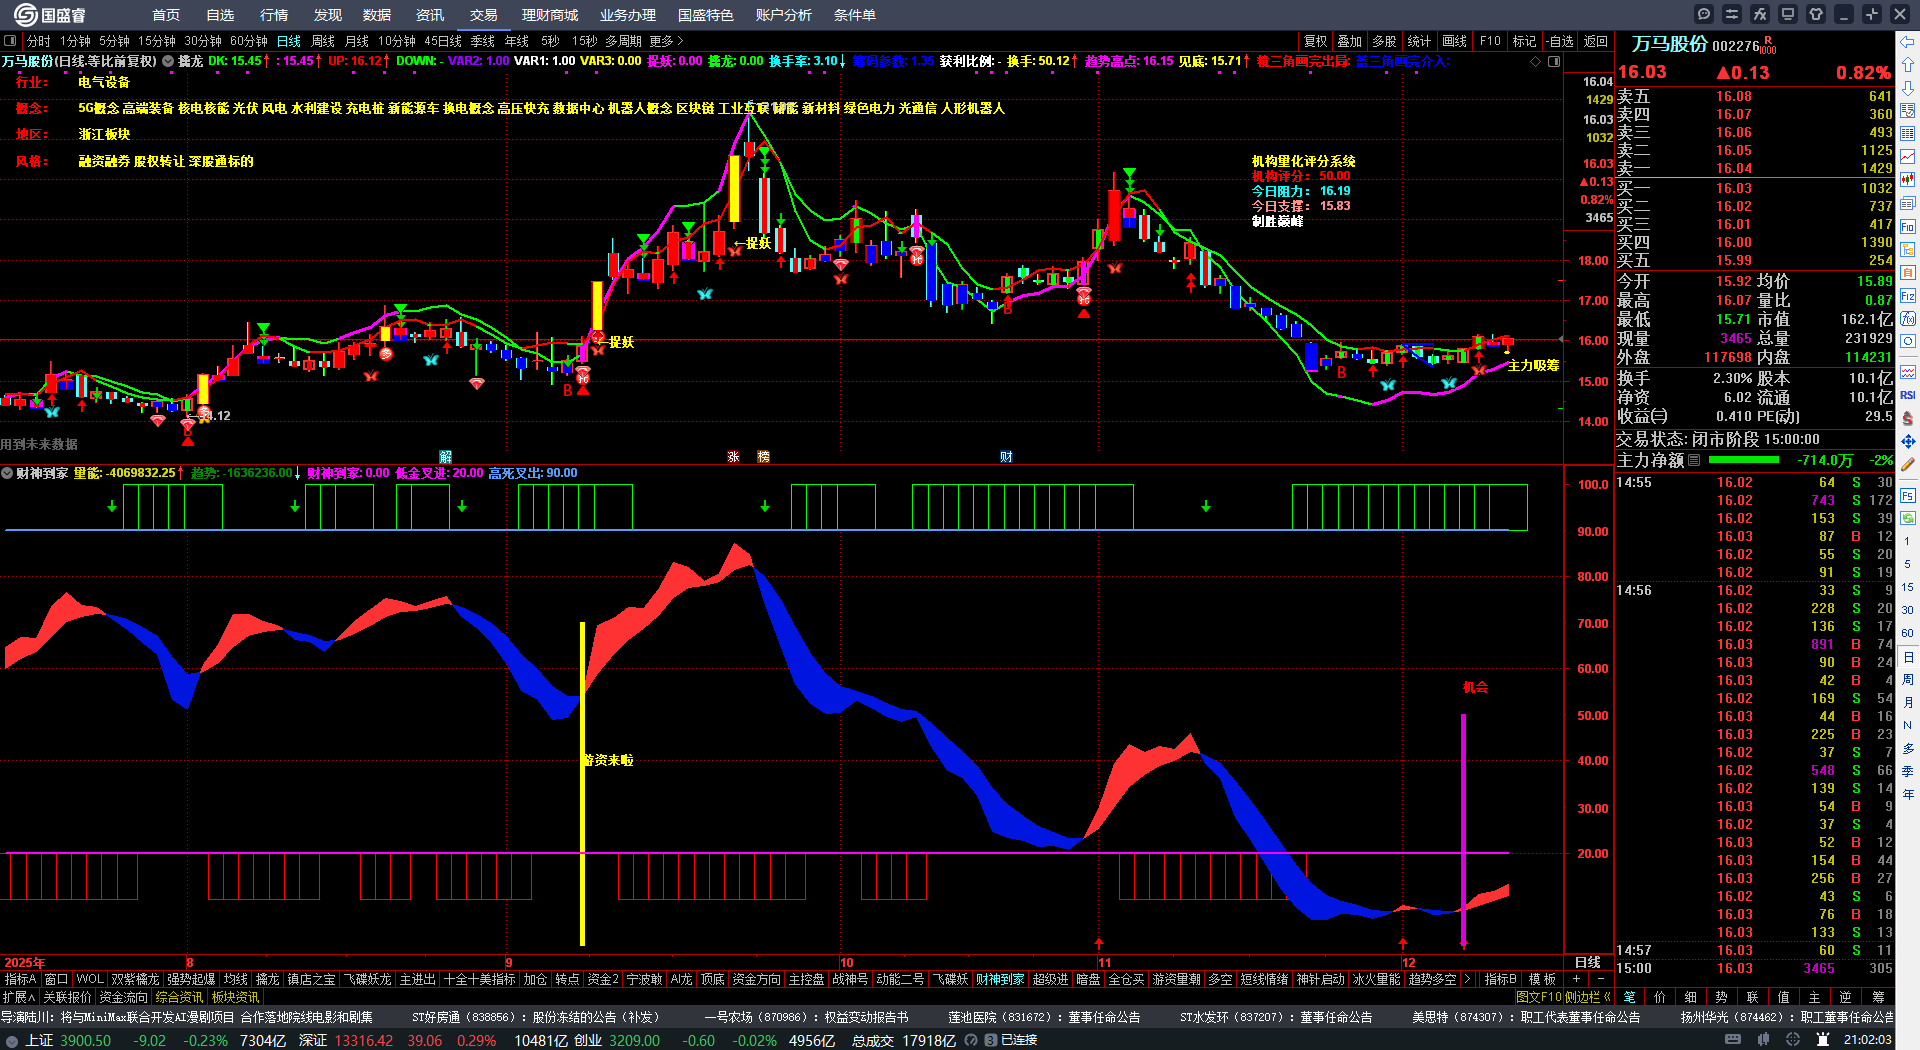Click the 返回 back button
Image resolution: width=1920 pixels, height=1050 pixels.
tap(1596, 41)
